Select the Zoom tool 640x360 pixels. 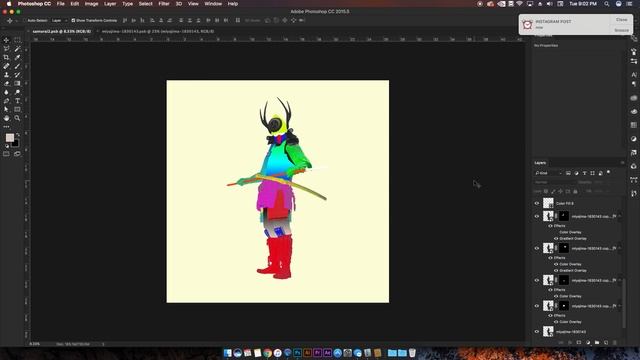tap(17, 118)
